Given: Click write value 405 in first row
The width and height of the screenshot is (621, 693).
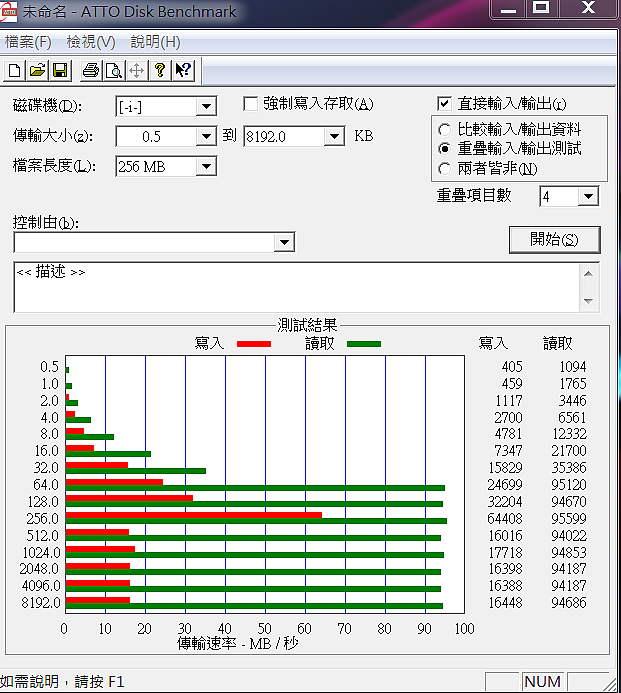Looking at the screenshot, I should pyautogui.click(x=512, y=366).
